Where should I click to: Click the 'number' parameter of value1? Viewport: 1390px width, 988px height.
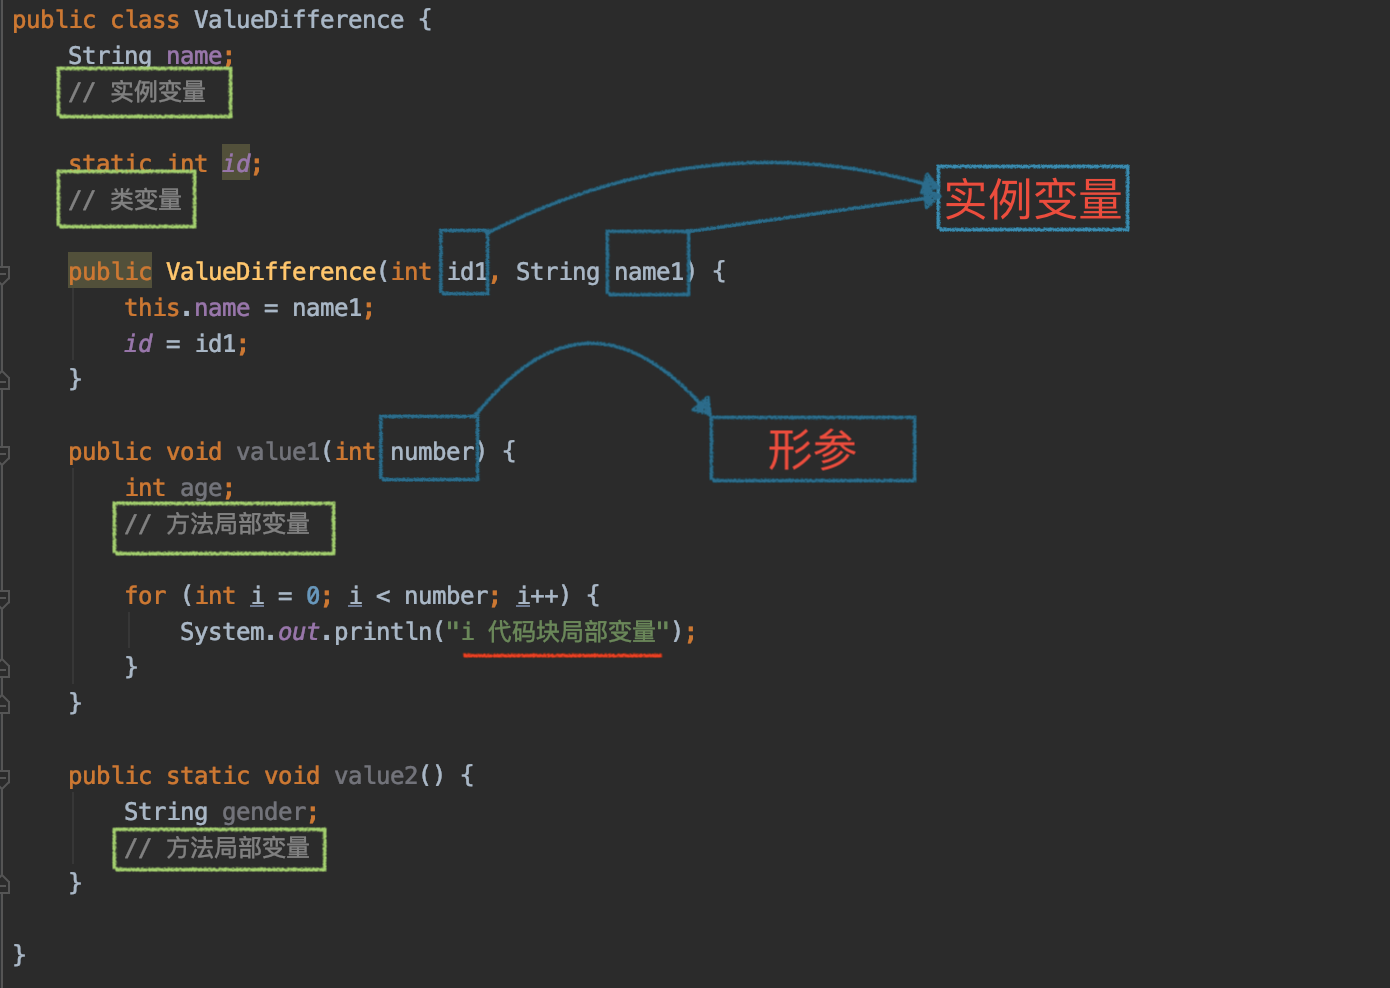pyautogui.click(x=432, y=452)
